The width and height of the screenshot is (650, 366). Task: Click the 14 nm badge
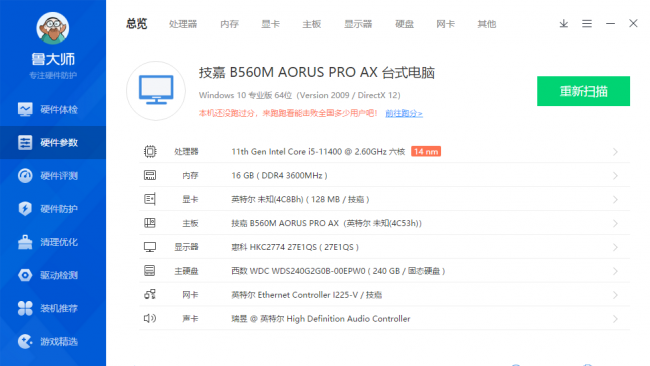(x=426, y=151)
